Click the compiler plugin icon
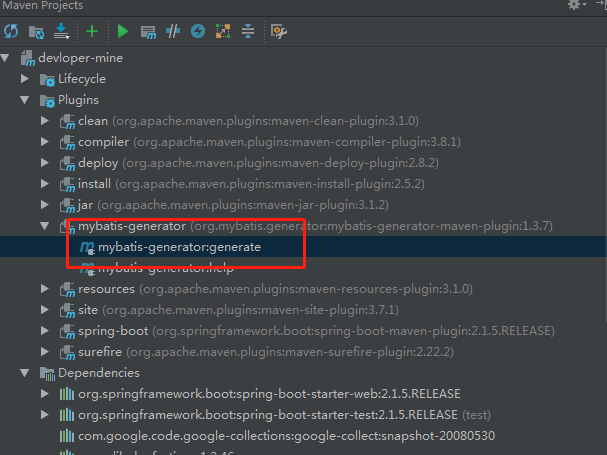This screenshot has height=455, width=607. pyautogui.click(x=67, y=142)
